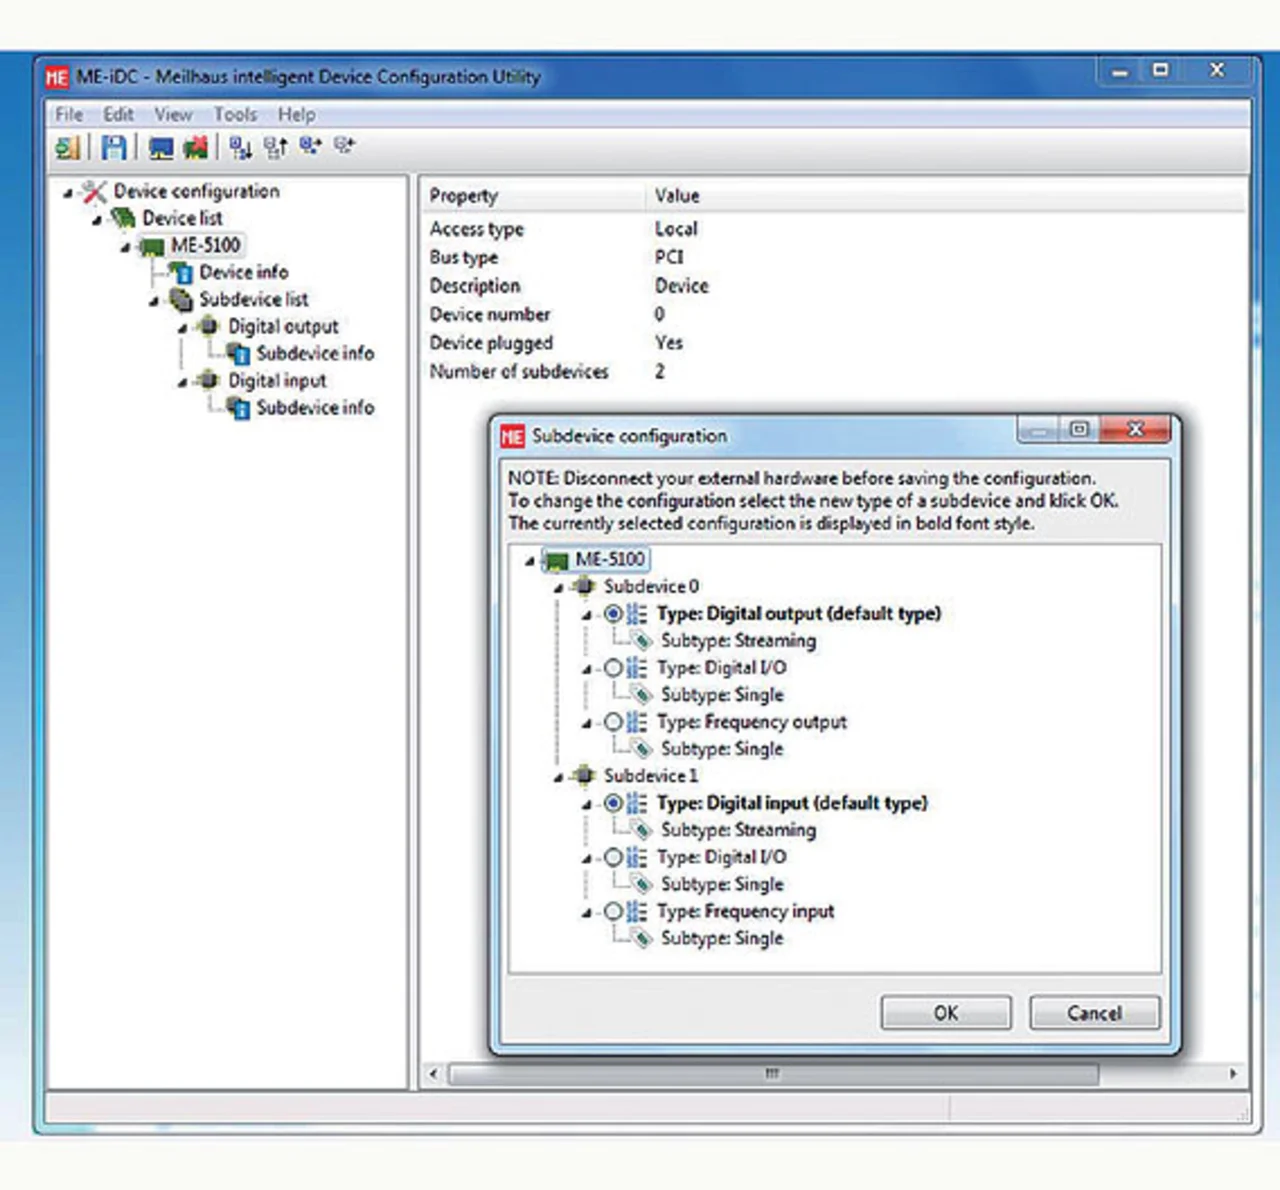Click the ME-5100 card icon in left tree
1280x1190 pixels.
pos(152,246)
